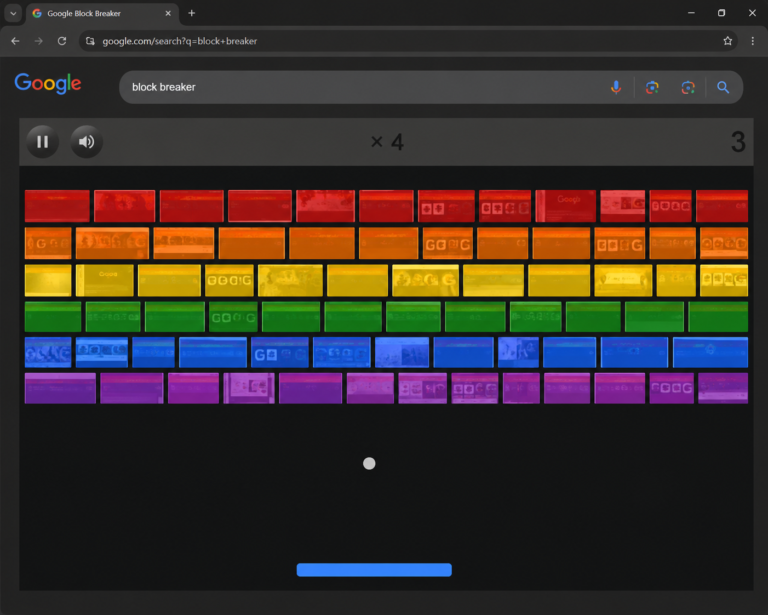Viewport: 768px width, 615px height.
Task: Click the first red brick in top row
Action: pyautogui.click(x=57, y=206)
